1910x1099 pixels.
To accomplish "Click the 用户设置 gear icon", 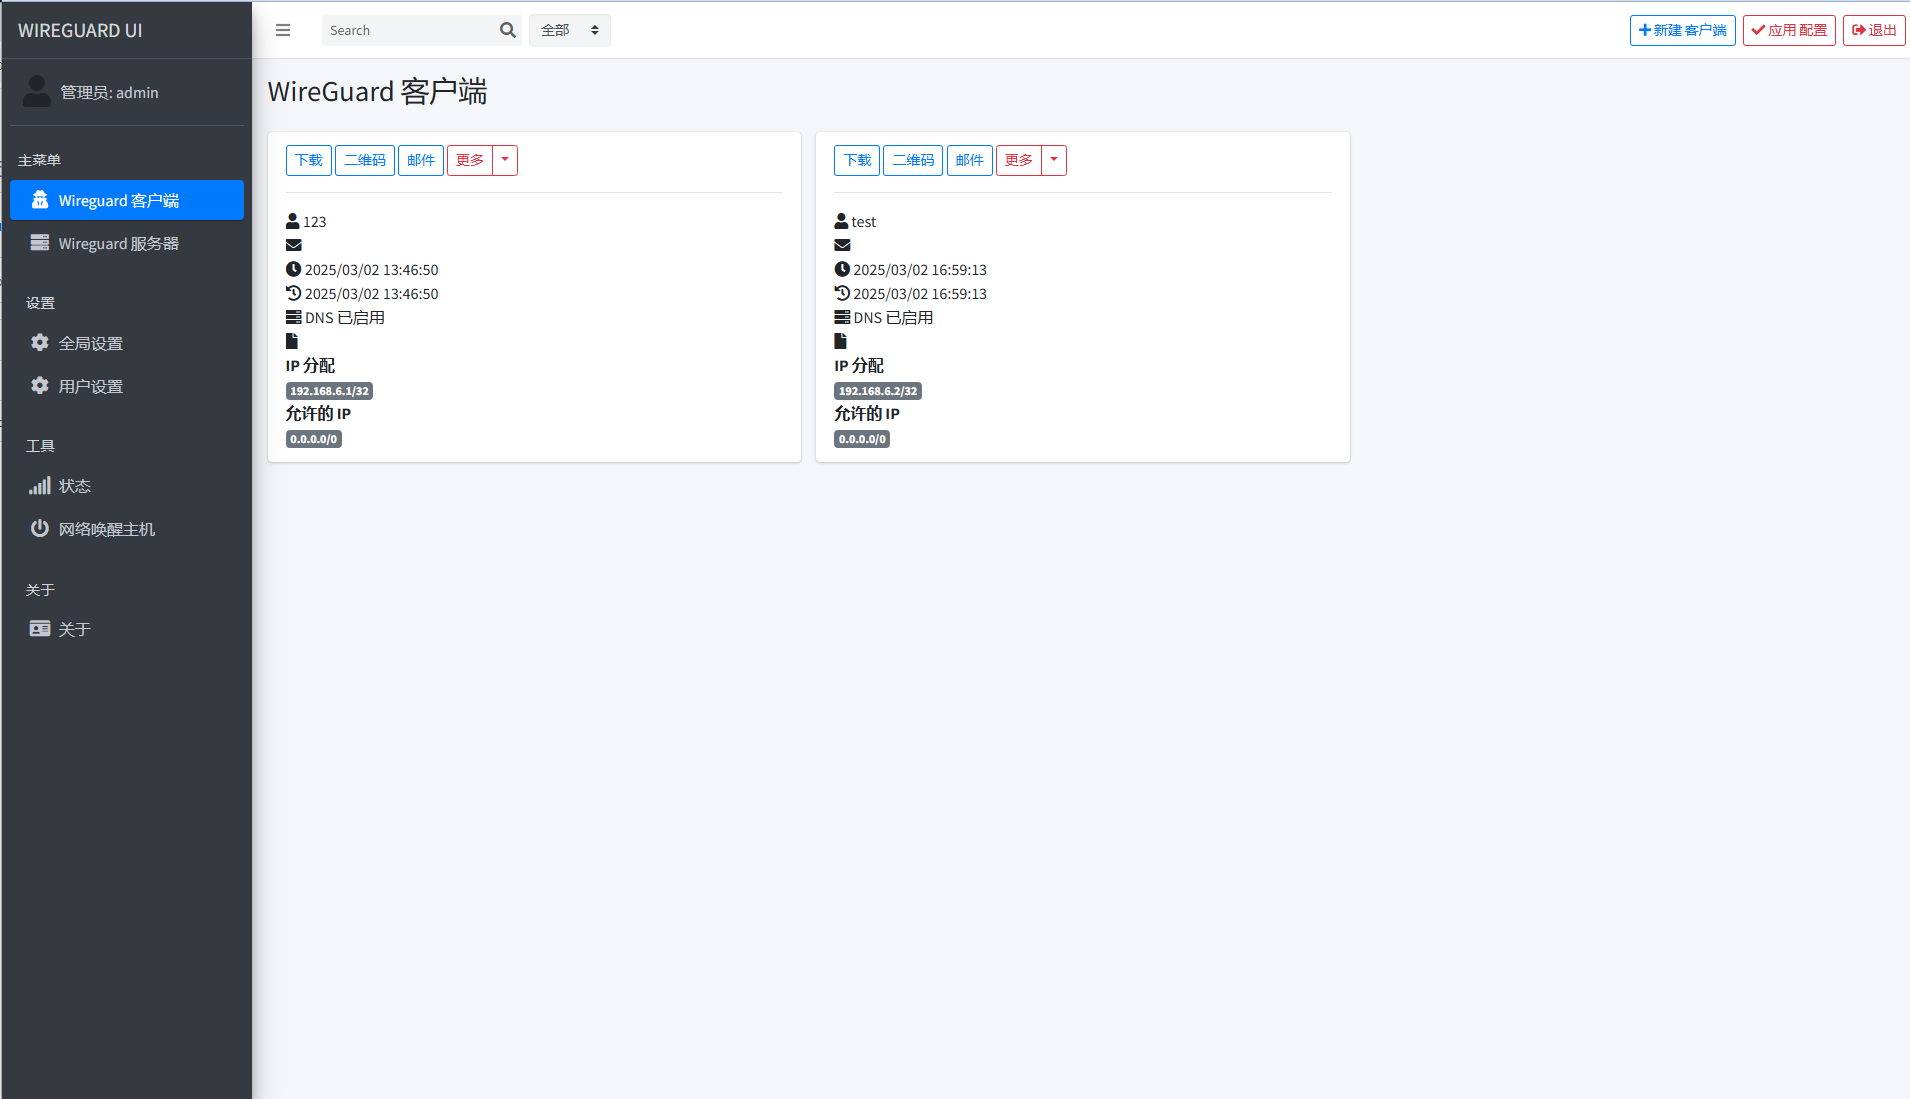I will tap(40, 386).
